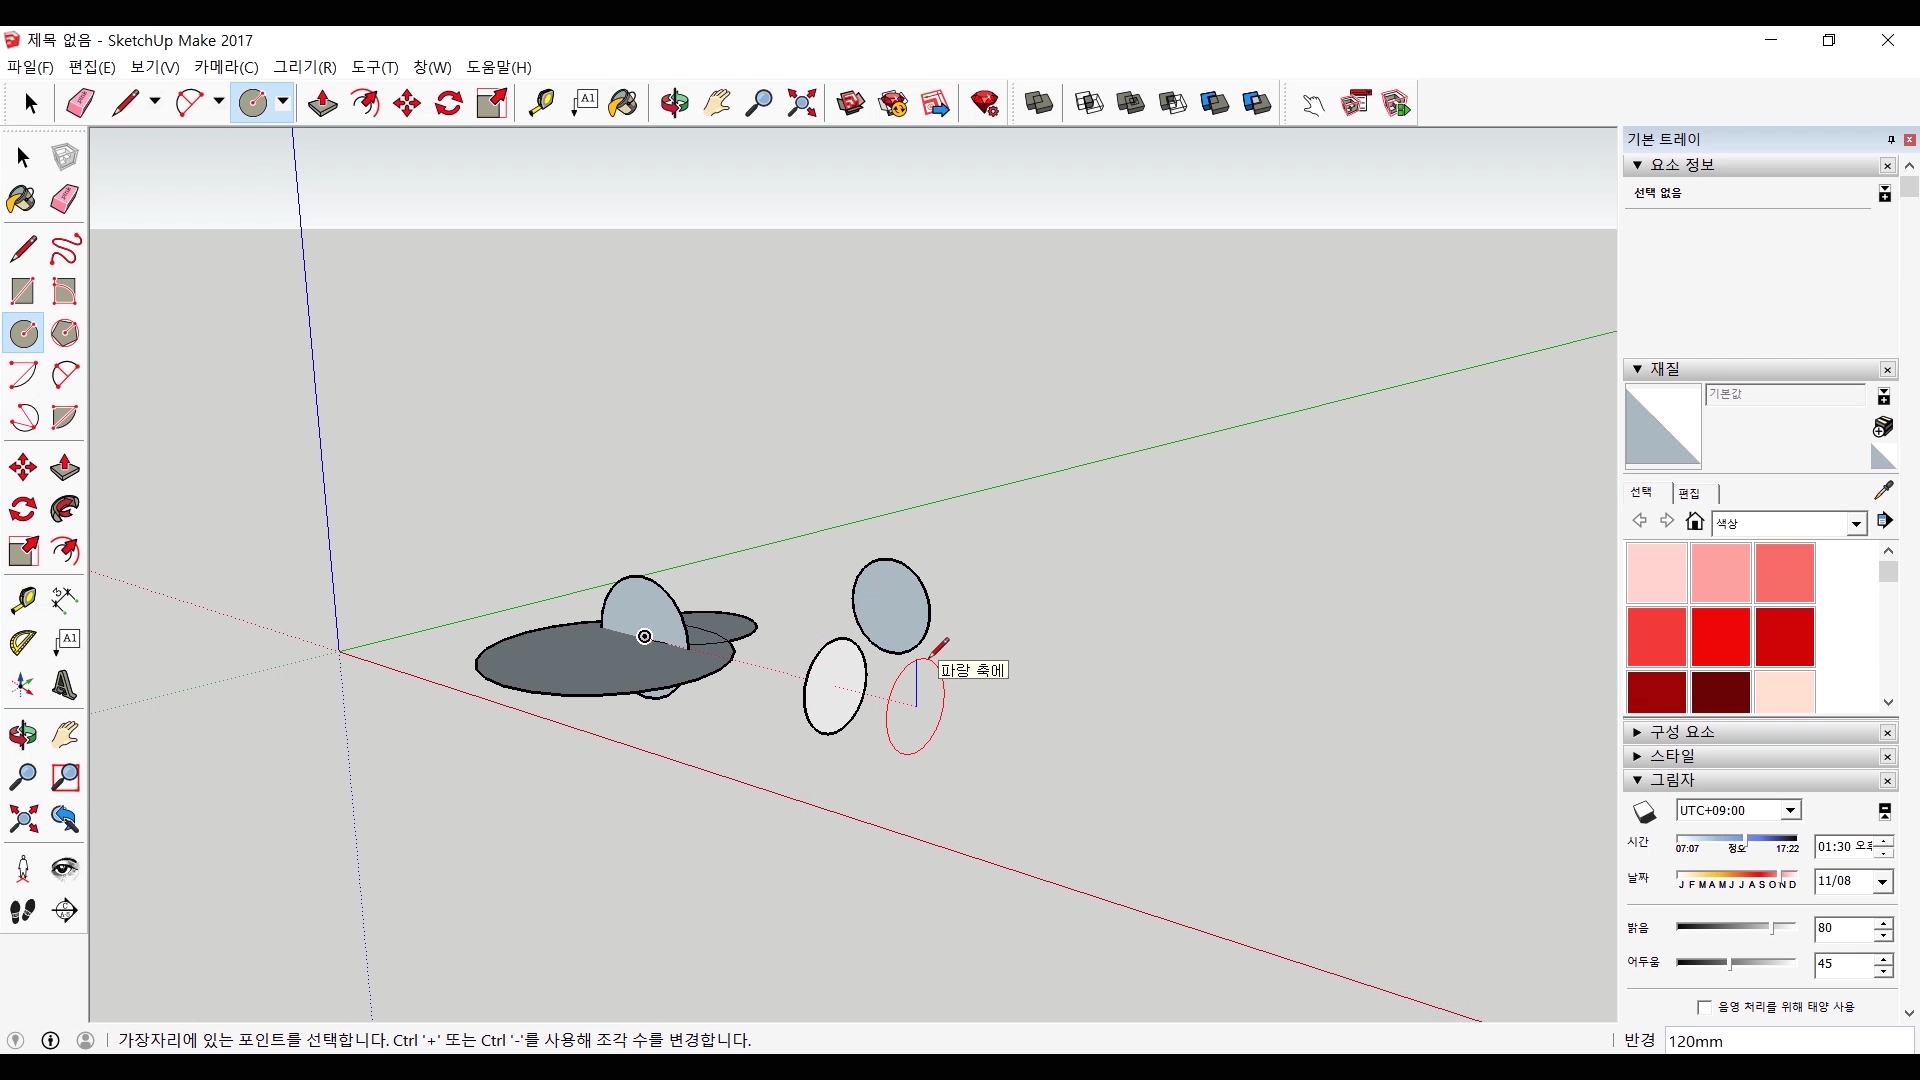Pin the default tray with auto-hide icon

tap(1890, 140)
